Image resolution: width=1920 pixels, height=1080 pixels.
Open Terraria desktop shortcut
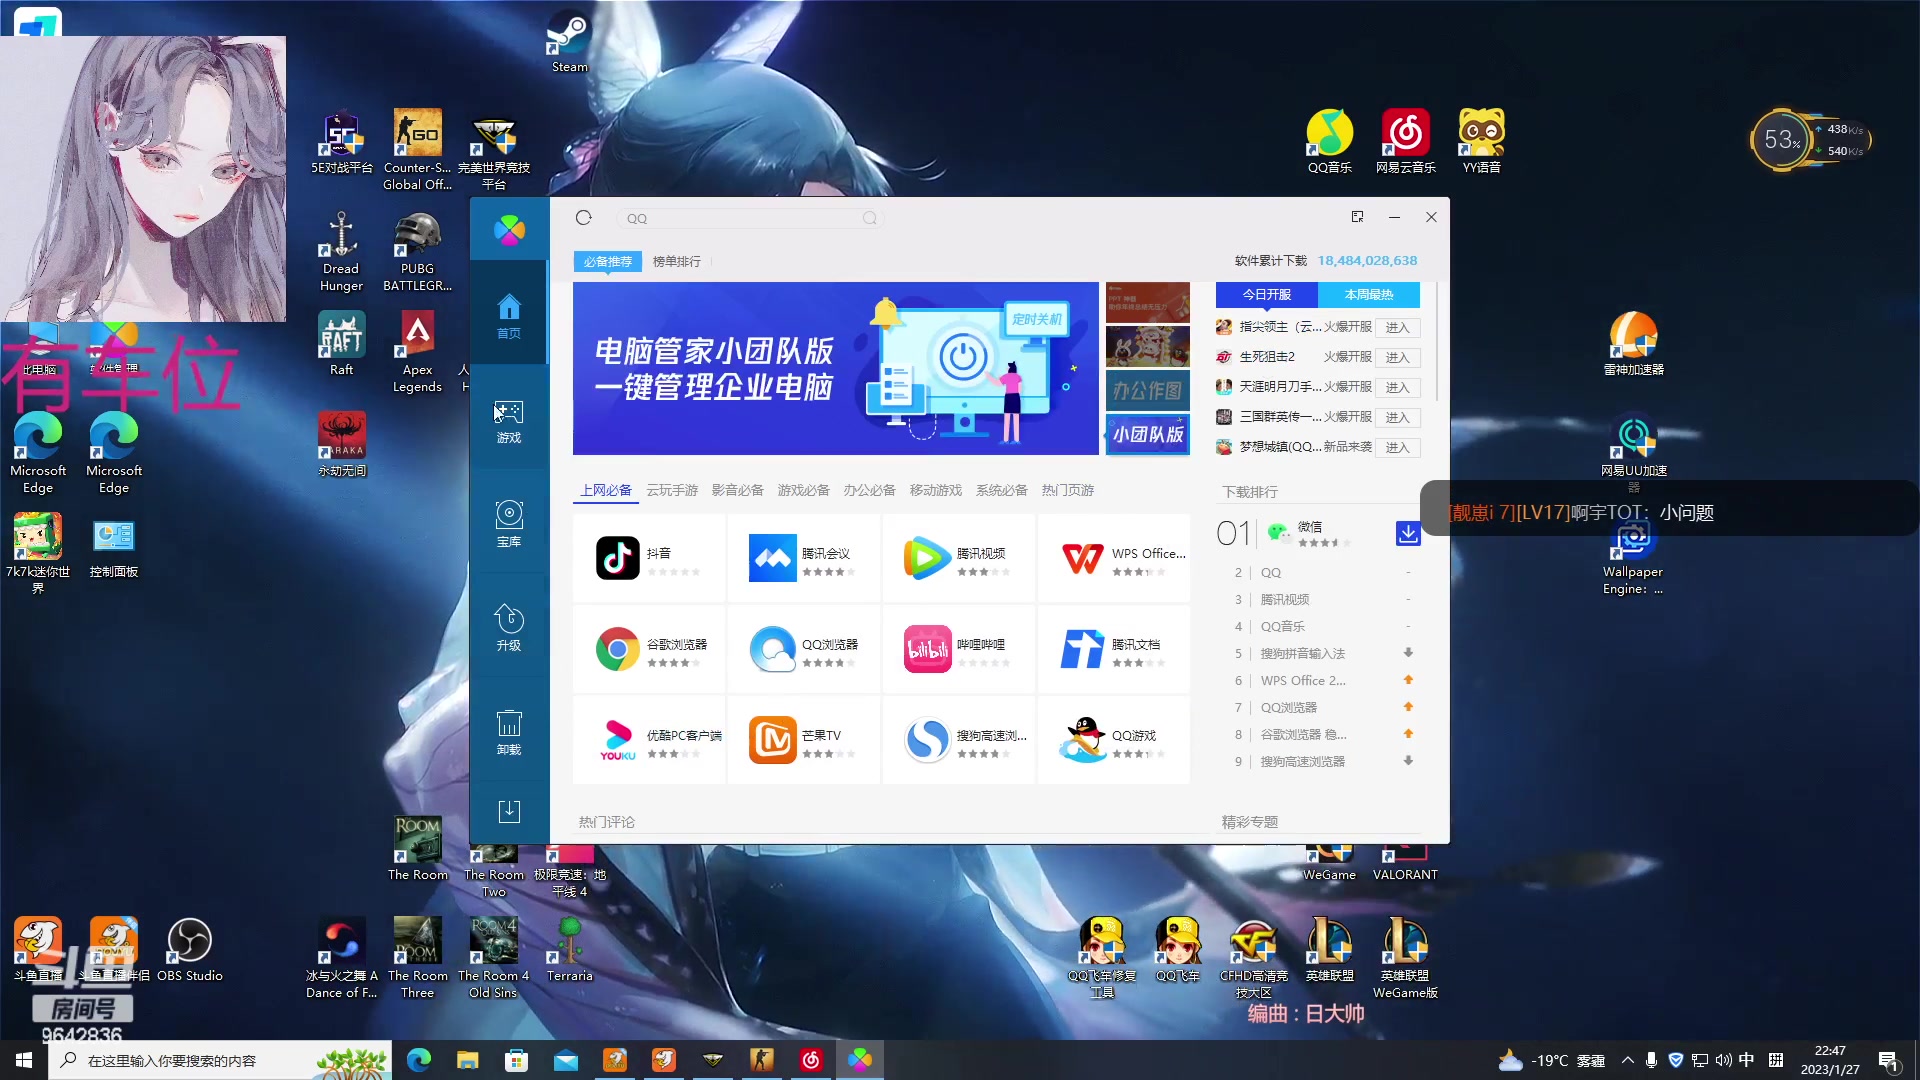point(570,950)
